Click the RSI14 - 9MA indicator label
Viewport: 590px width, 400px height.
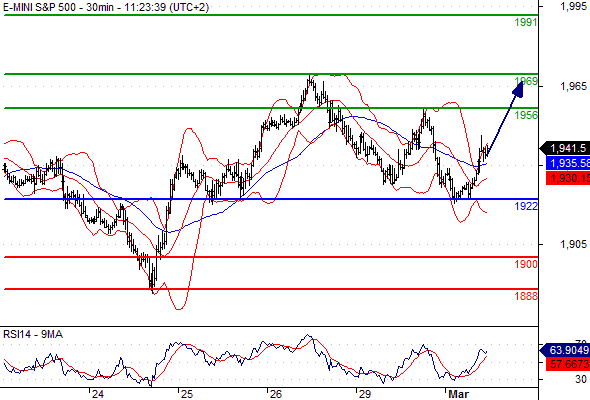(x=33, y=334)
